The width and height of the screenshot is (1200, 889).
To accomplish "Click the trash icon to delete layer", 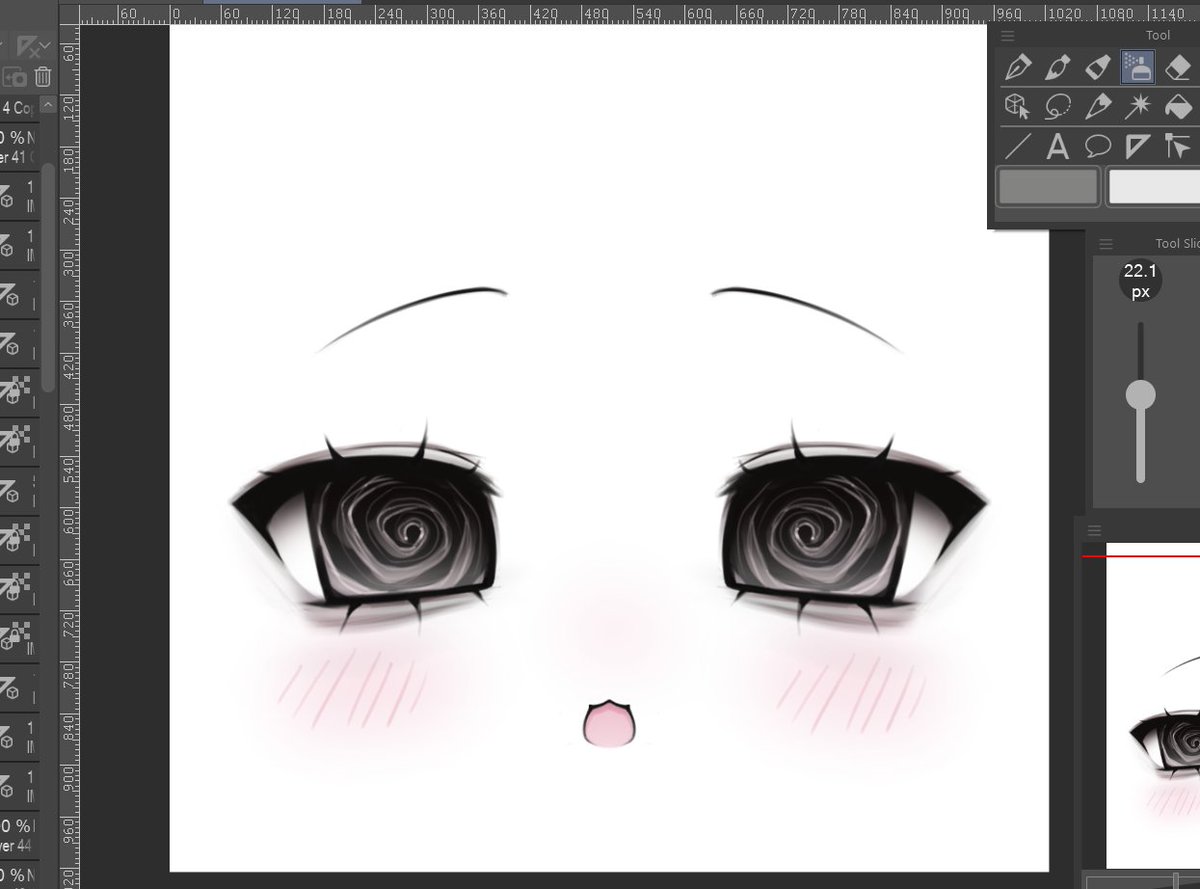I will [43, 77].
